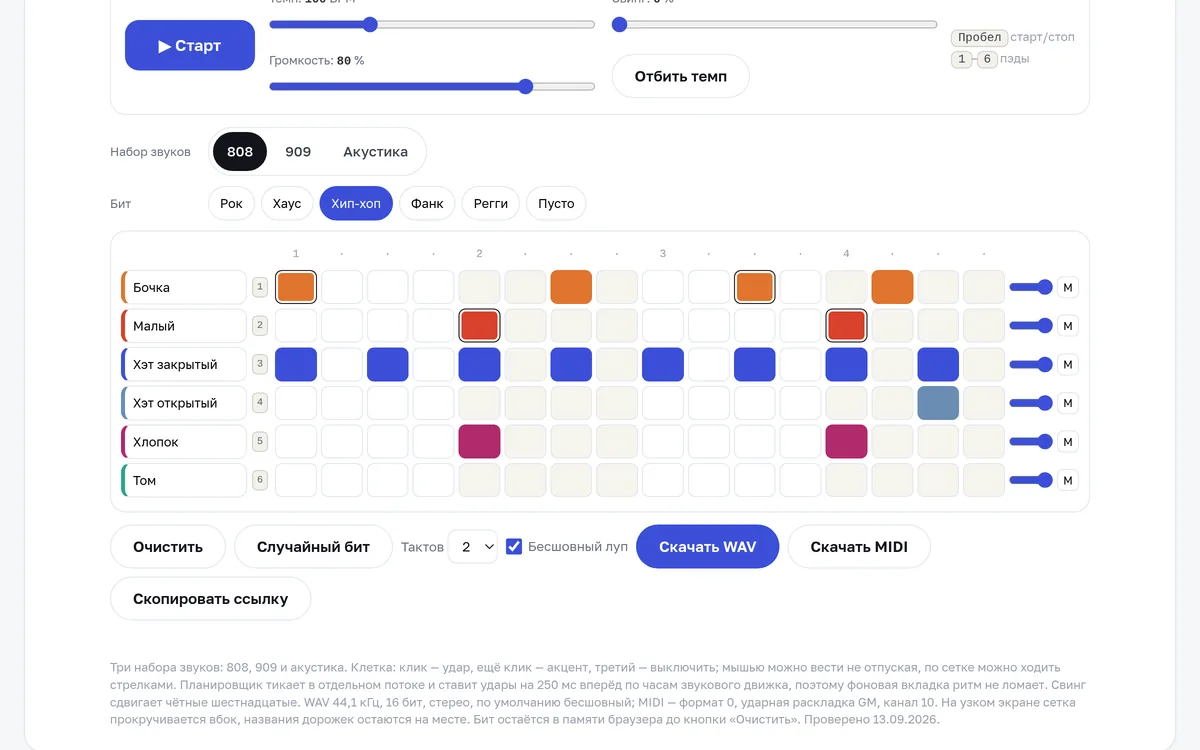This screenshot has height=750, width=1200.
Task: Adjust the Бочка track volume slider
Action: [x=1031, y=288]
